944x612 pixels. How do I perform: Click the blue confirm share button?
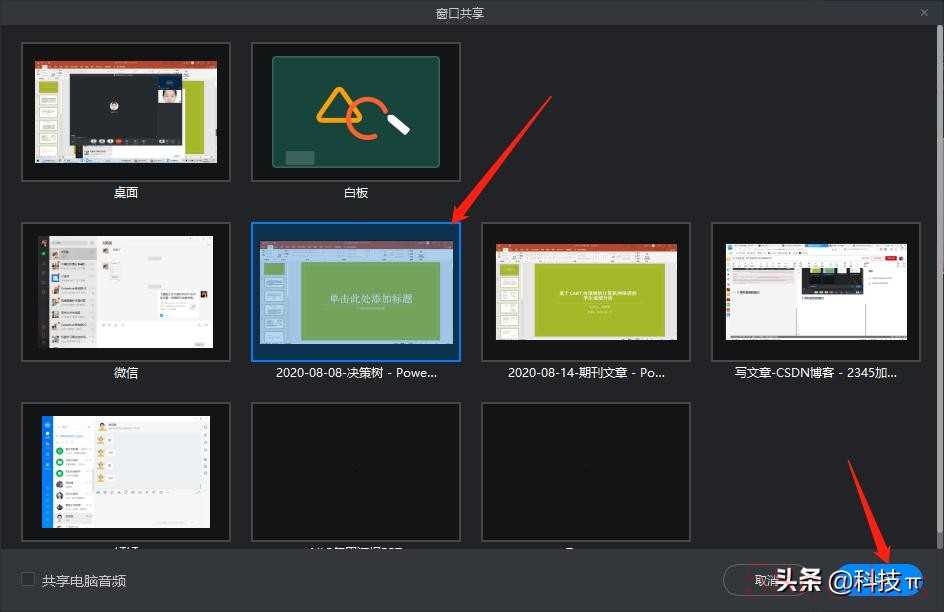[880, 580]
